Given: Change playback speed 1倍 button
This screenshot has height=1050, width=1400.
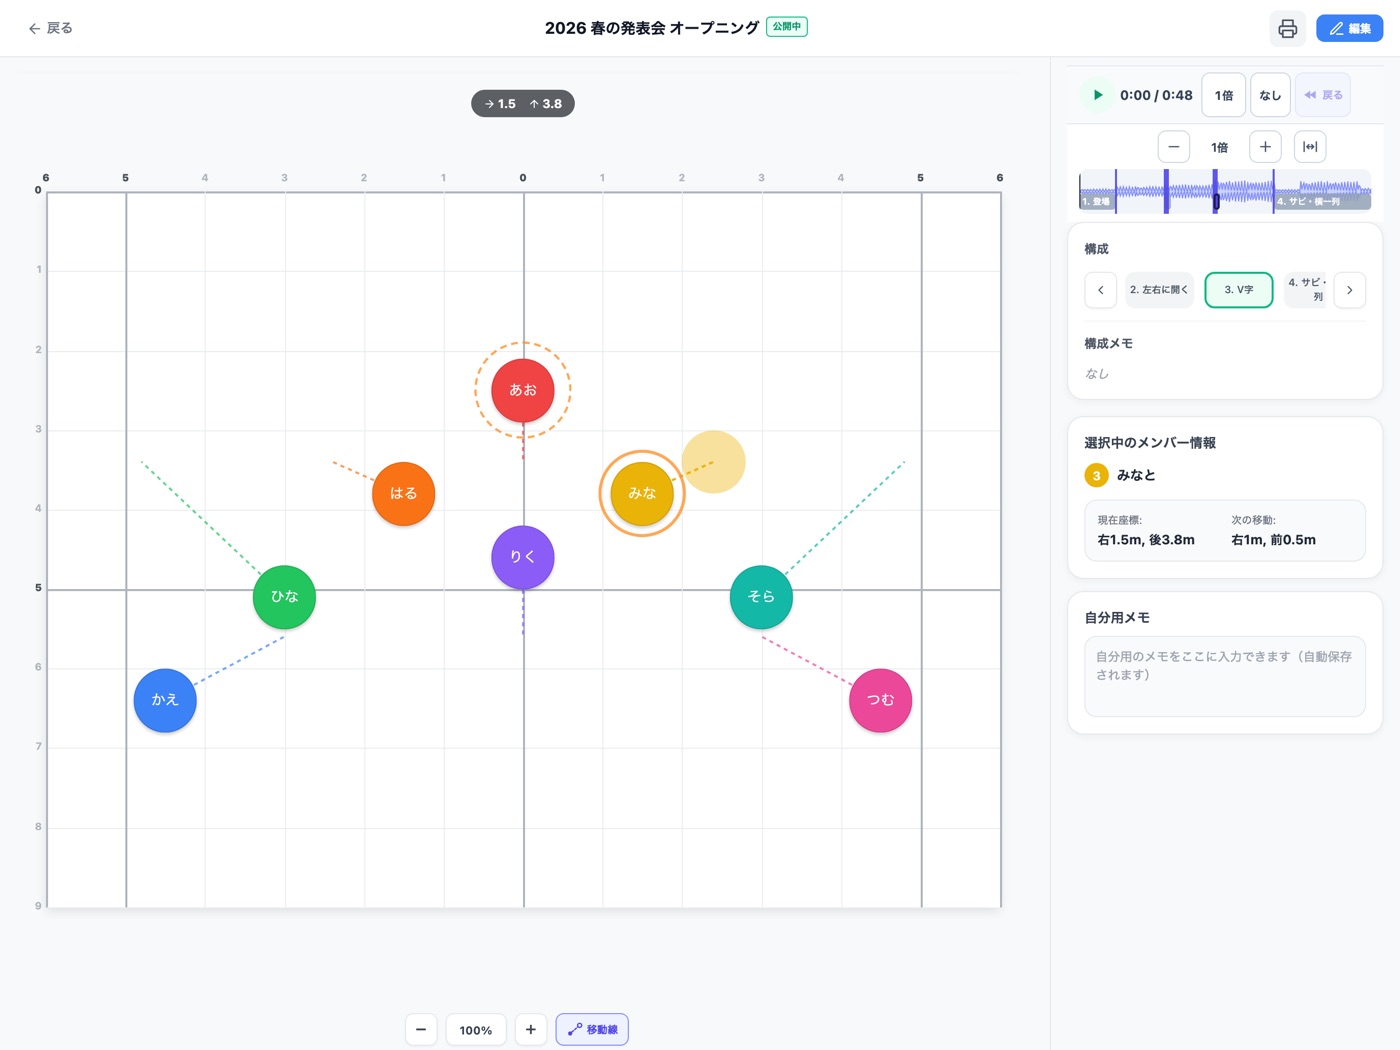Looking at the screenshot, I should [1223, 95].
